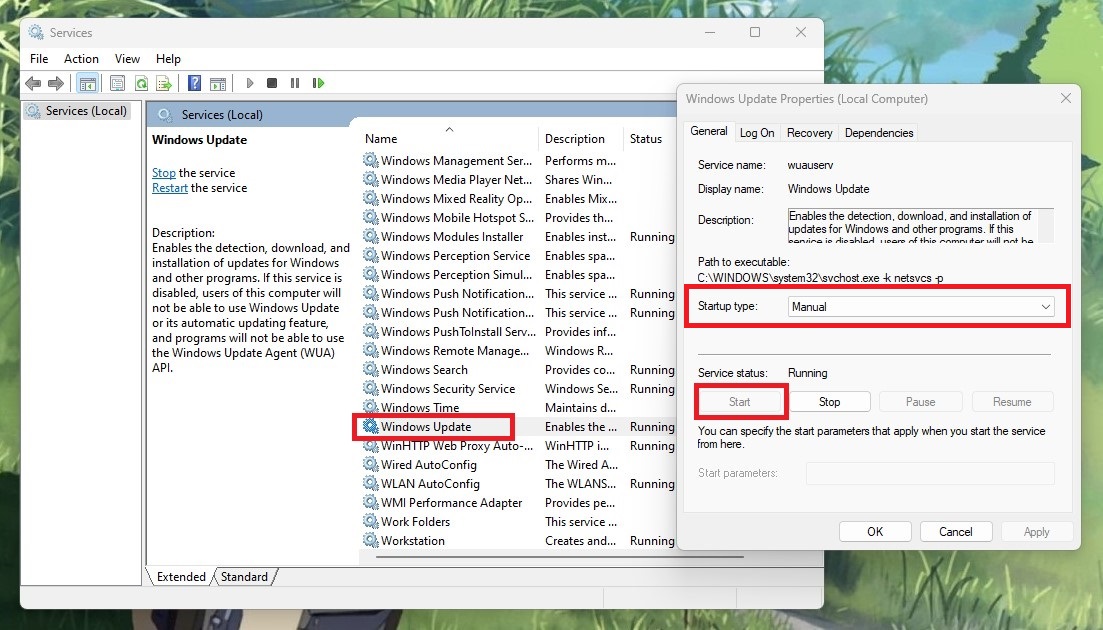
Task: Click the Pause Service toolbar icon
Action: (x=296, y=84)
